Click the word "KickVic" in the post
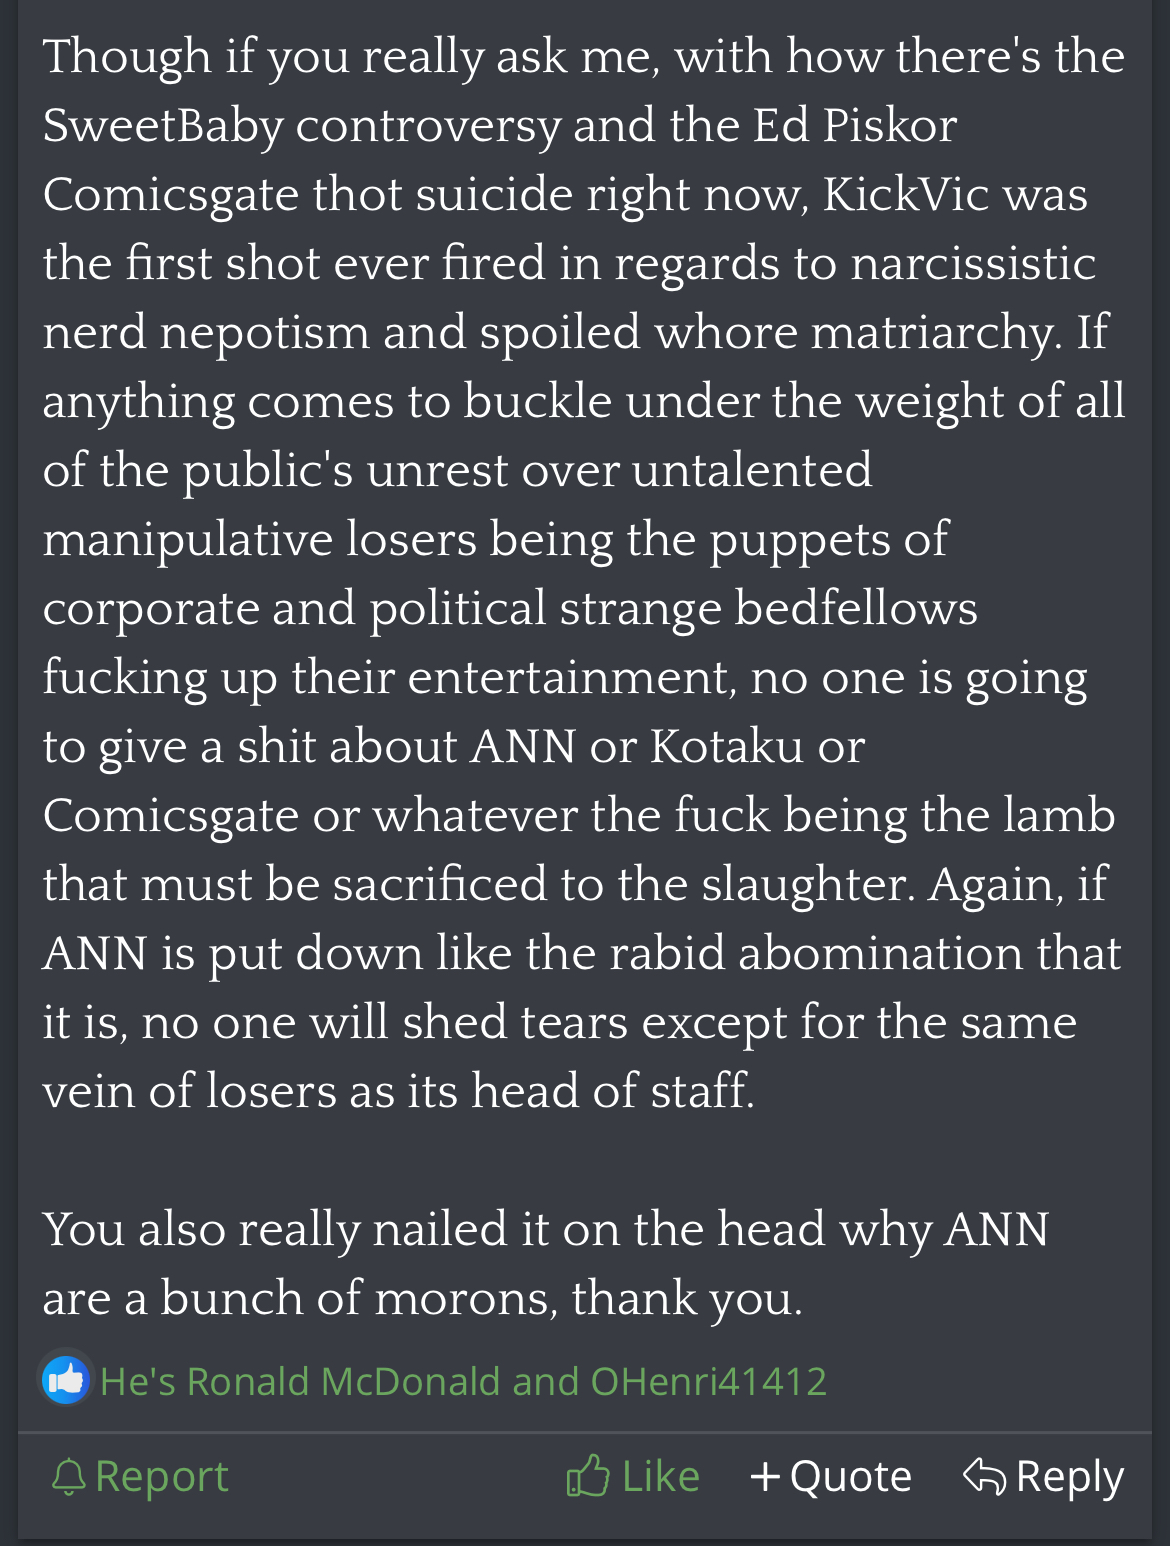This screenshot has width=1170, height=1546. click(906, 194)
